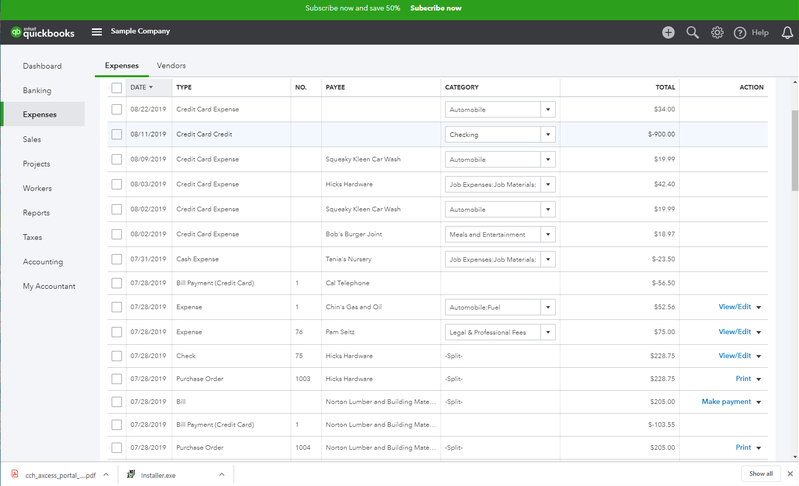Open the search magnifier icon
The width and height of the screenshot is (799, 486).
coord(692,33)
